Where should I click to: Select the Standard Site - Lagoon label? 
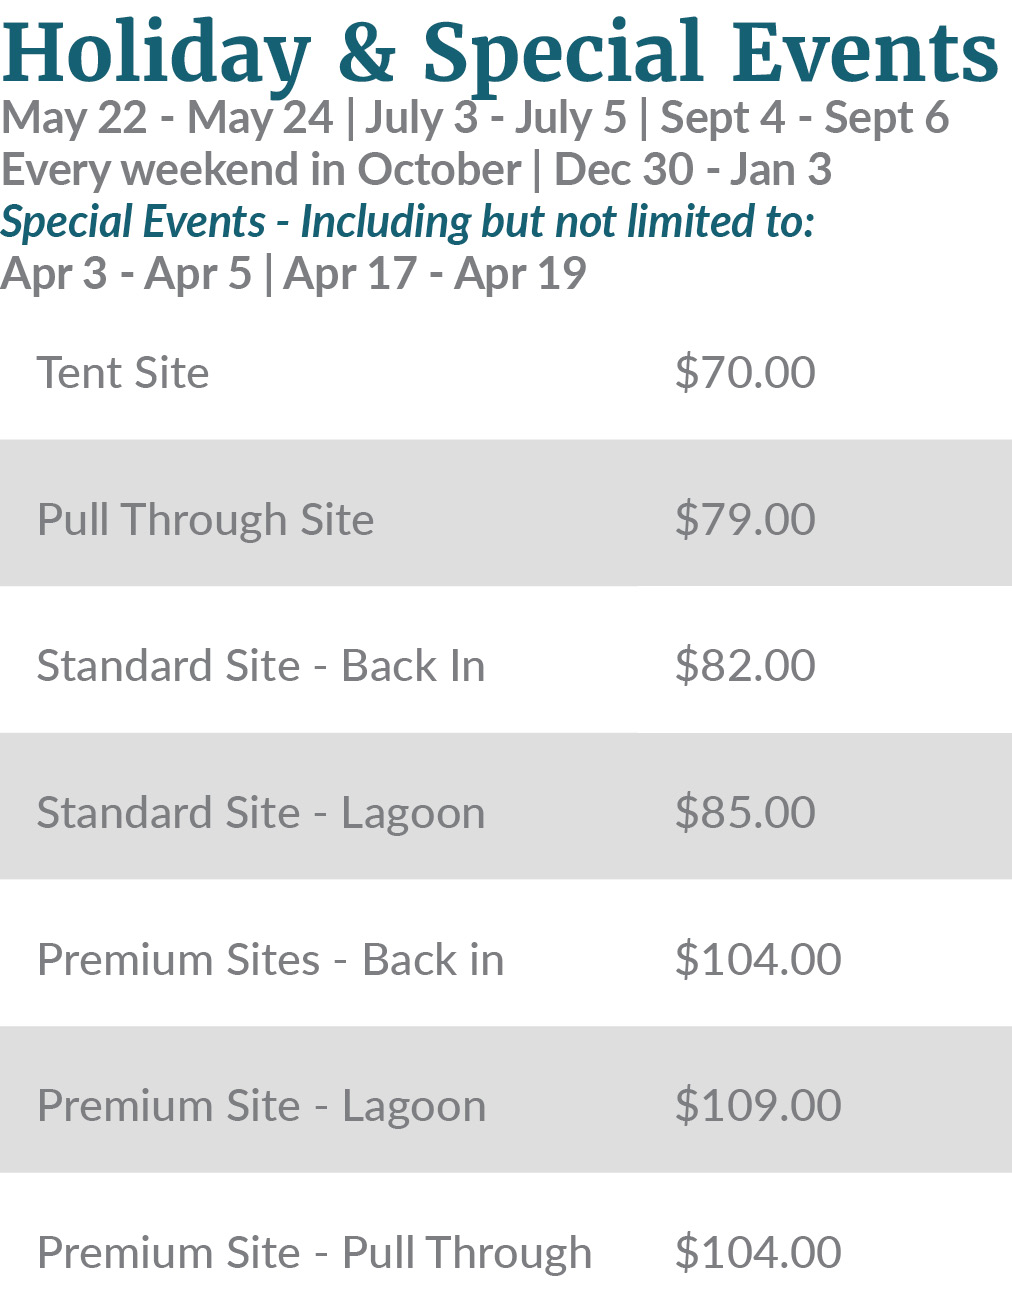coord(261,813)
